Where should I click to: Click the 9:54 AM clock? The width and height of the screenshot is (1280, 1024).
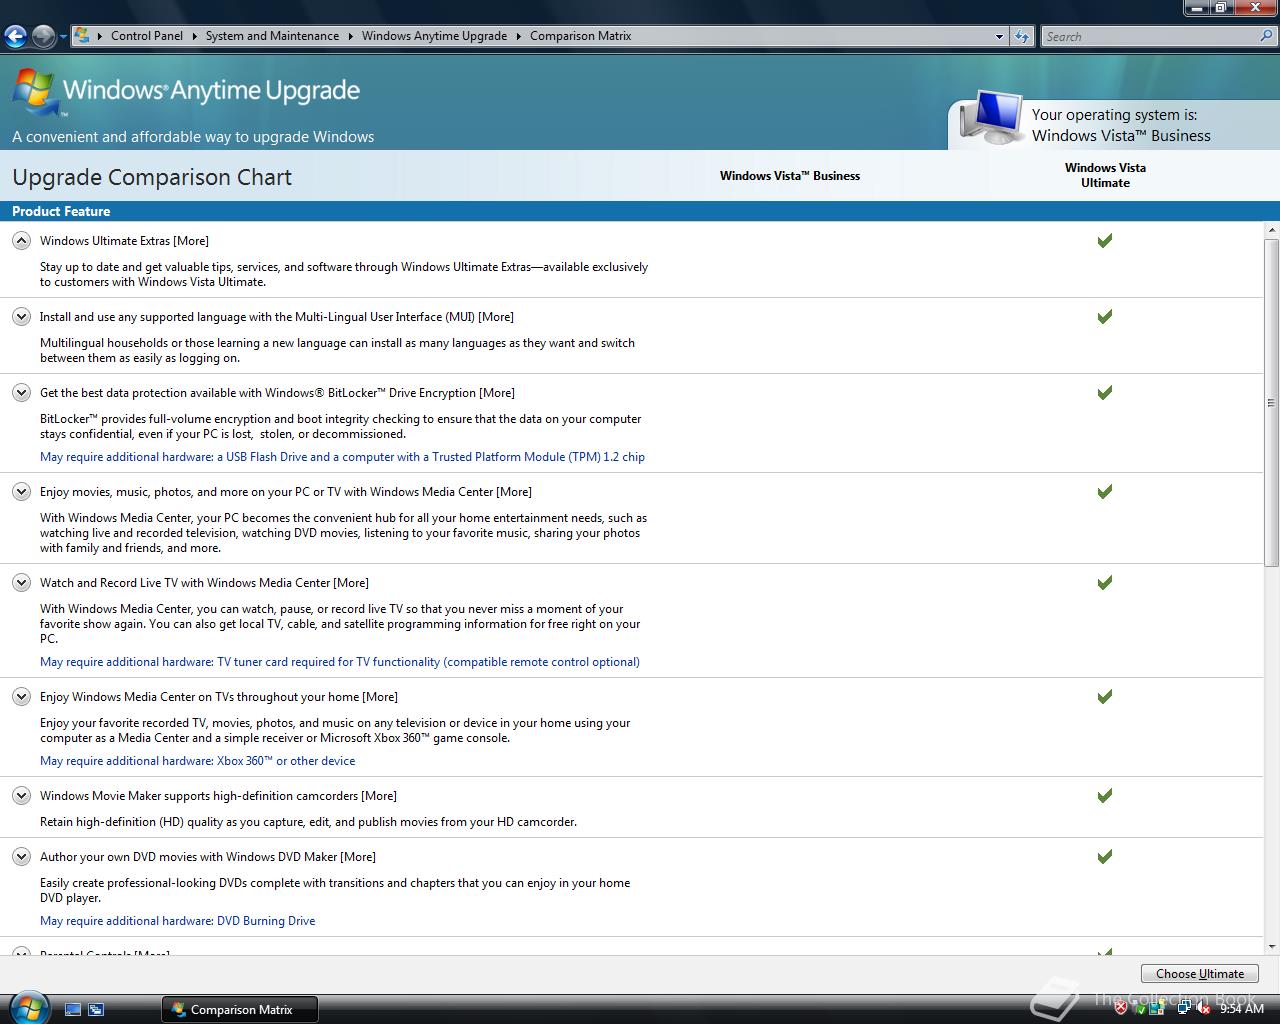point(1242,1009)
